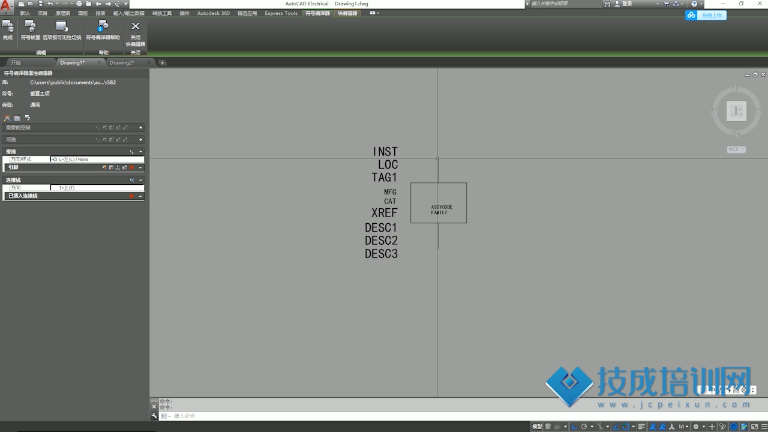
Task: Toggle snap mode in status bar
Action: (557, 427)
